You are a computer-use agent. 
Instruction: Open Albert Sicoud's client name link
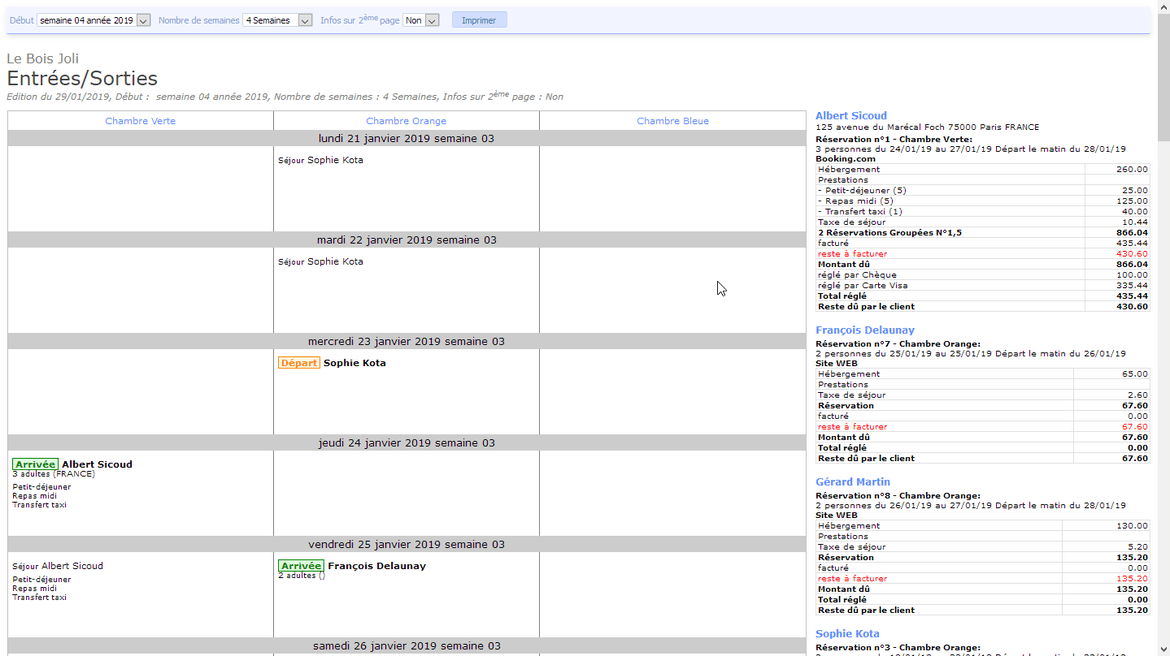coord(851,116)
